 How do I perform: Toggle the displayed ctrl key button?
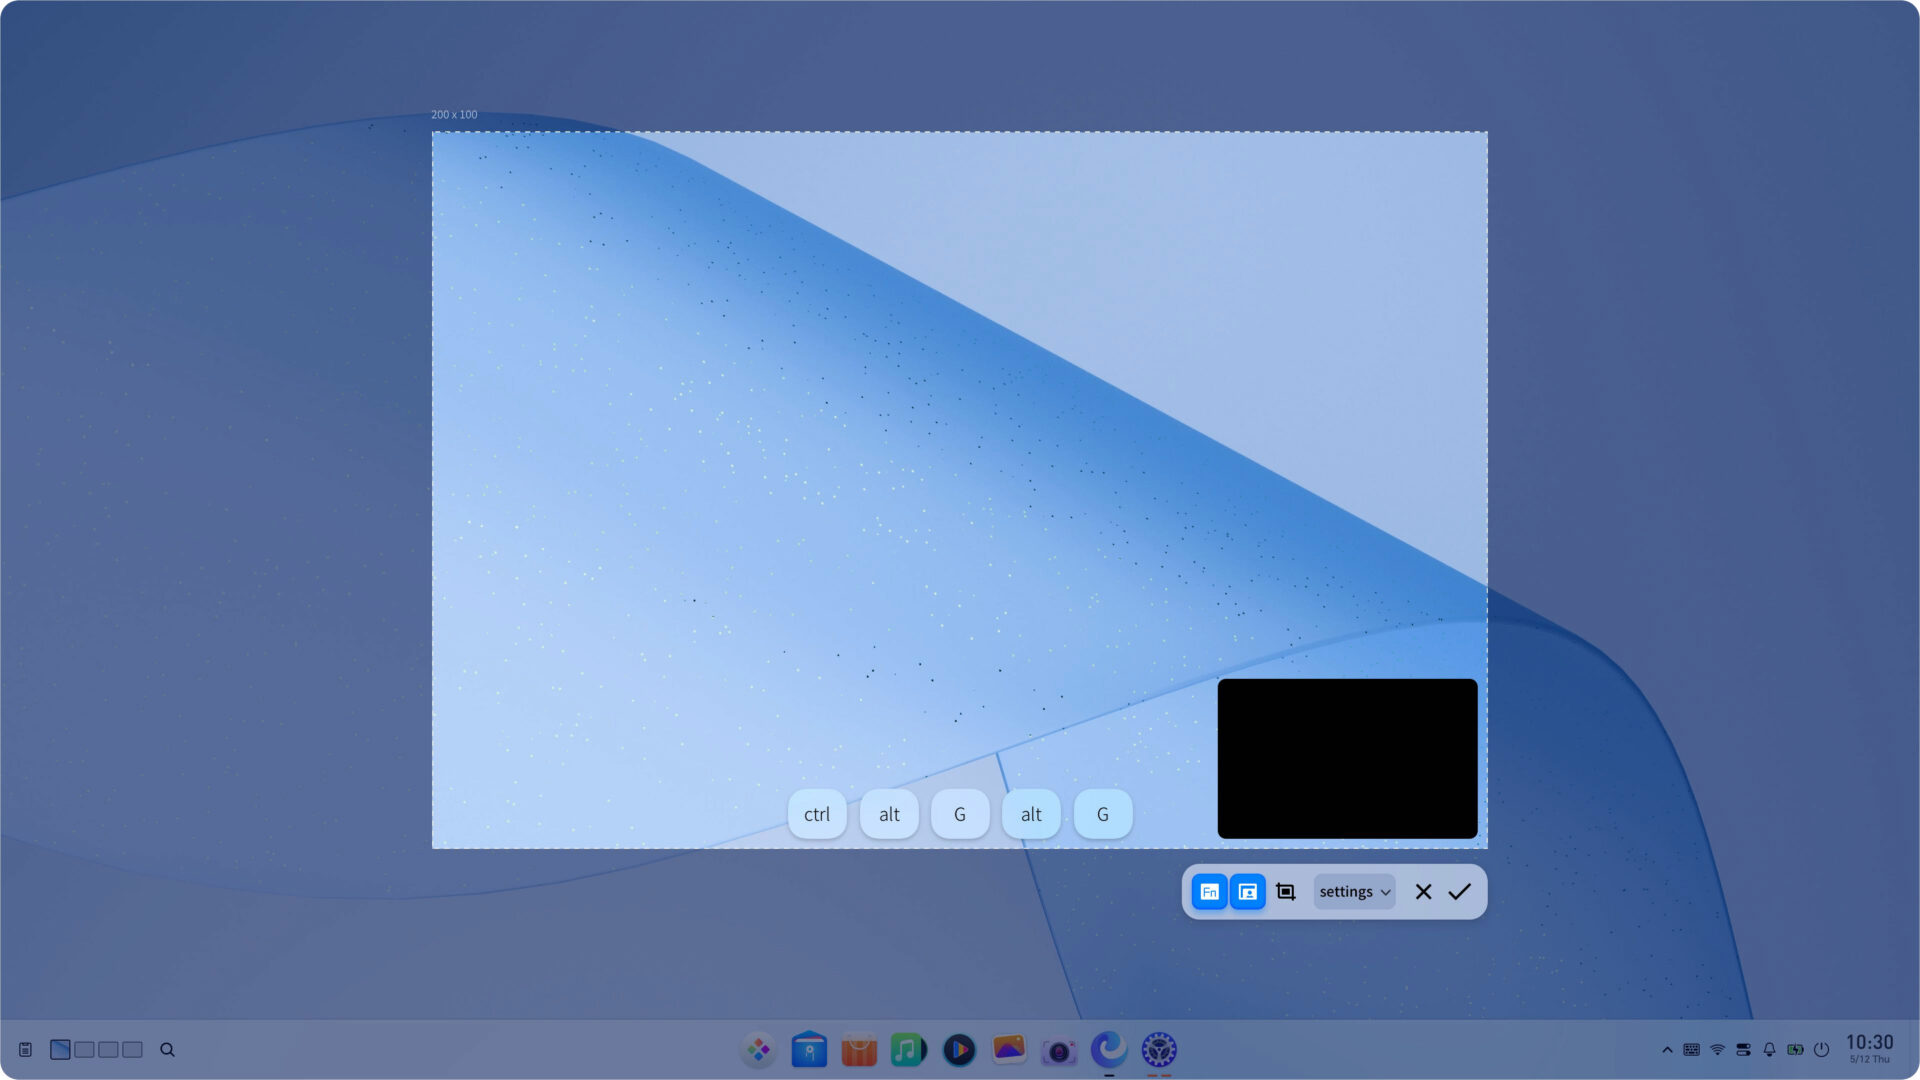click(x=817, y=814)
